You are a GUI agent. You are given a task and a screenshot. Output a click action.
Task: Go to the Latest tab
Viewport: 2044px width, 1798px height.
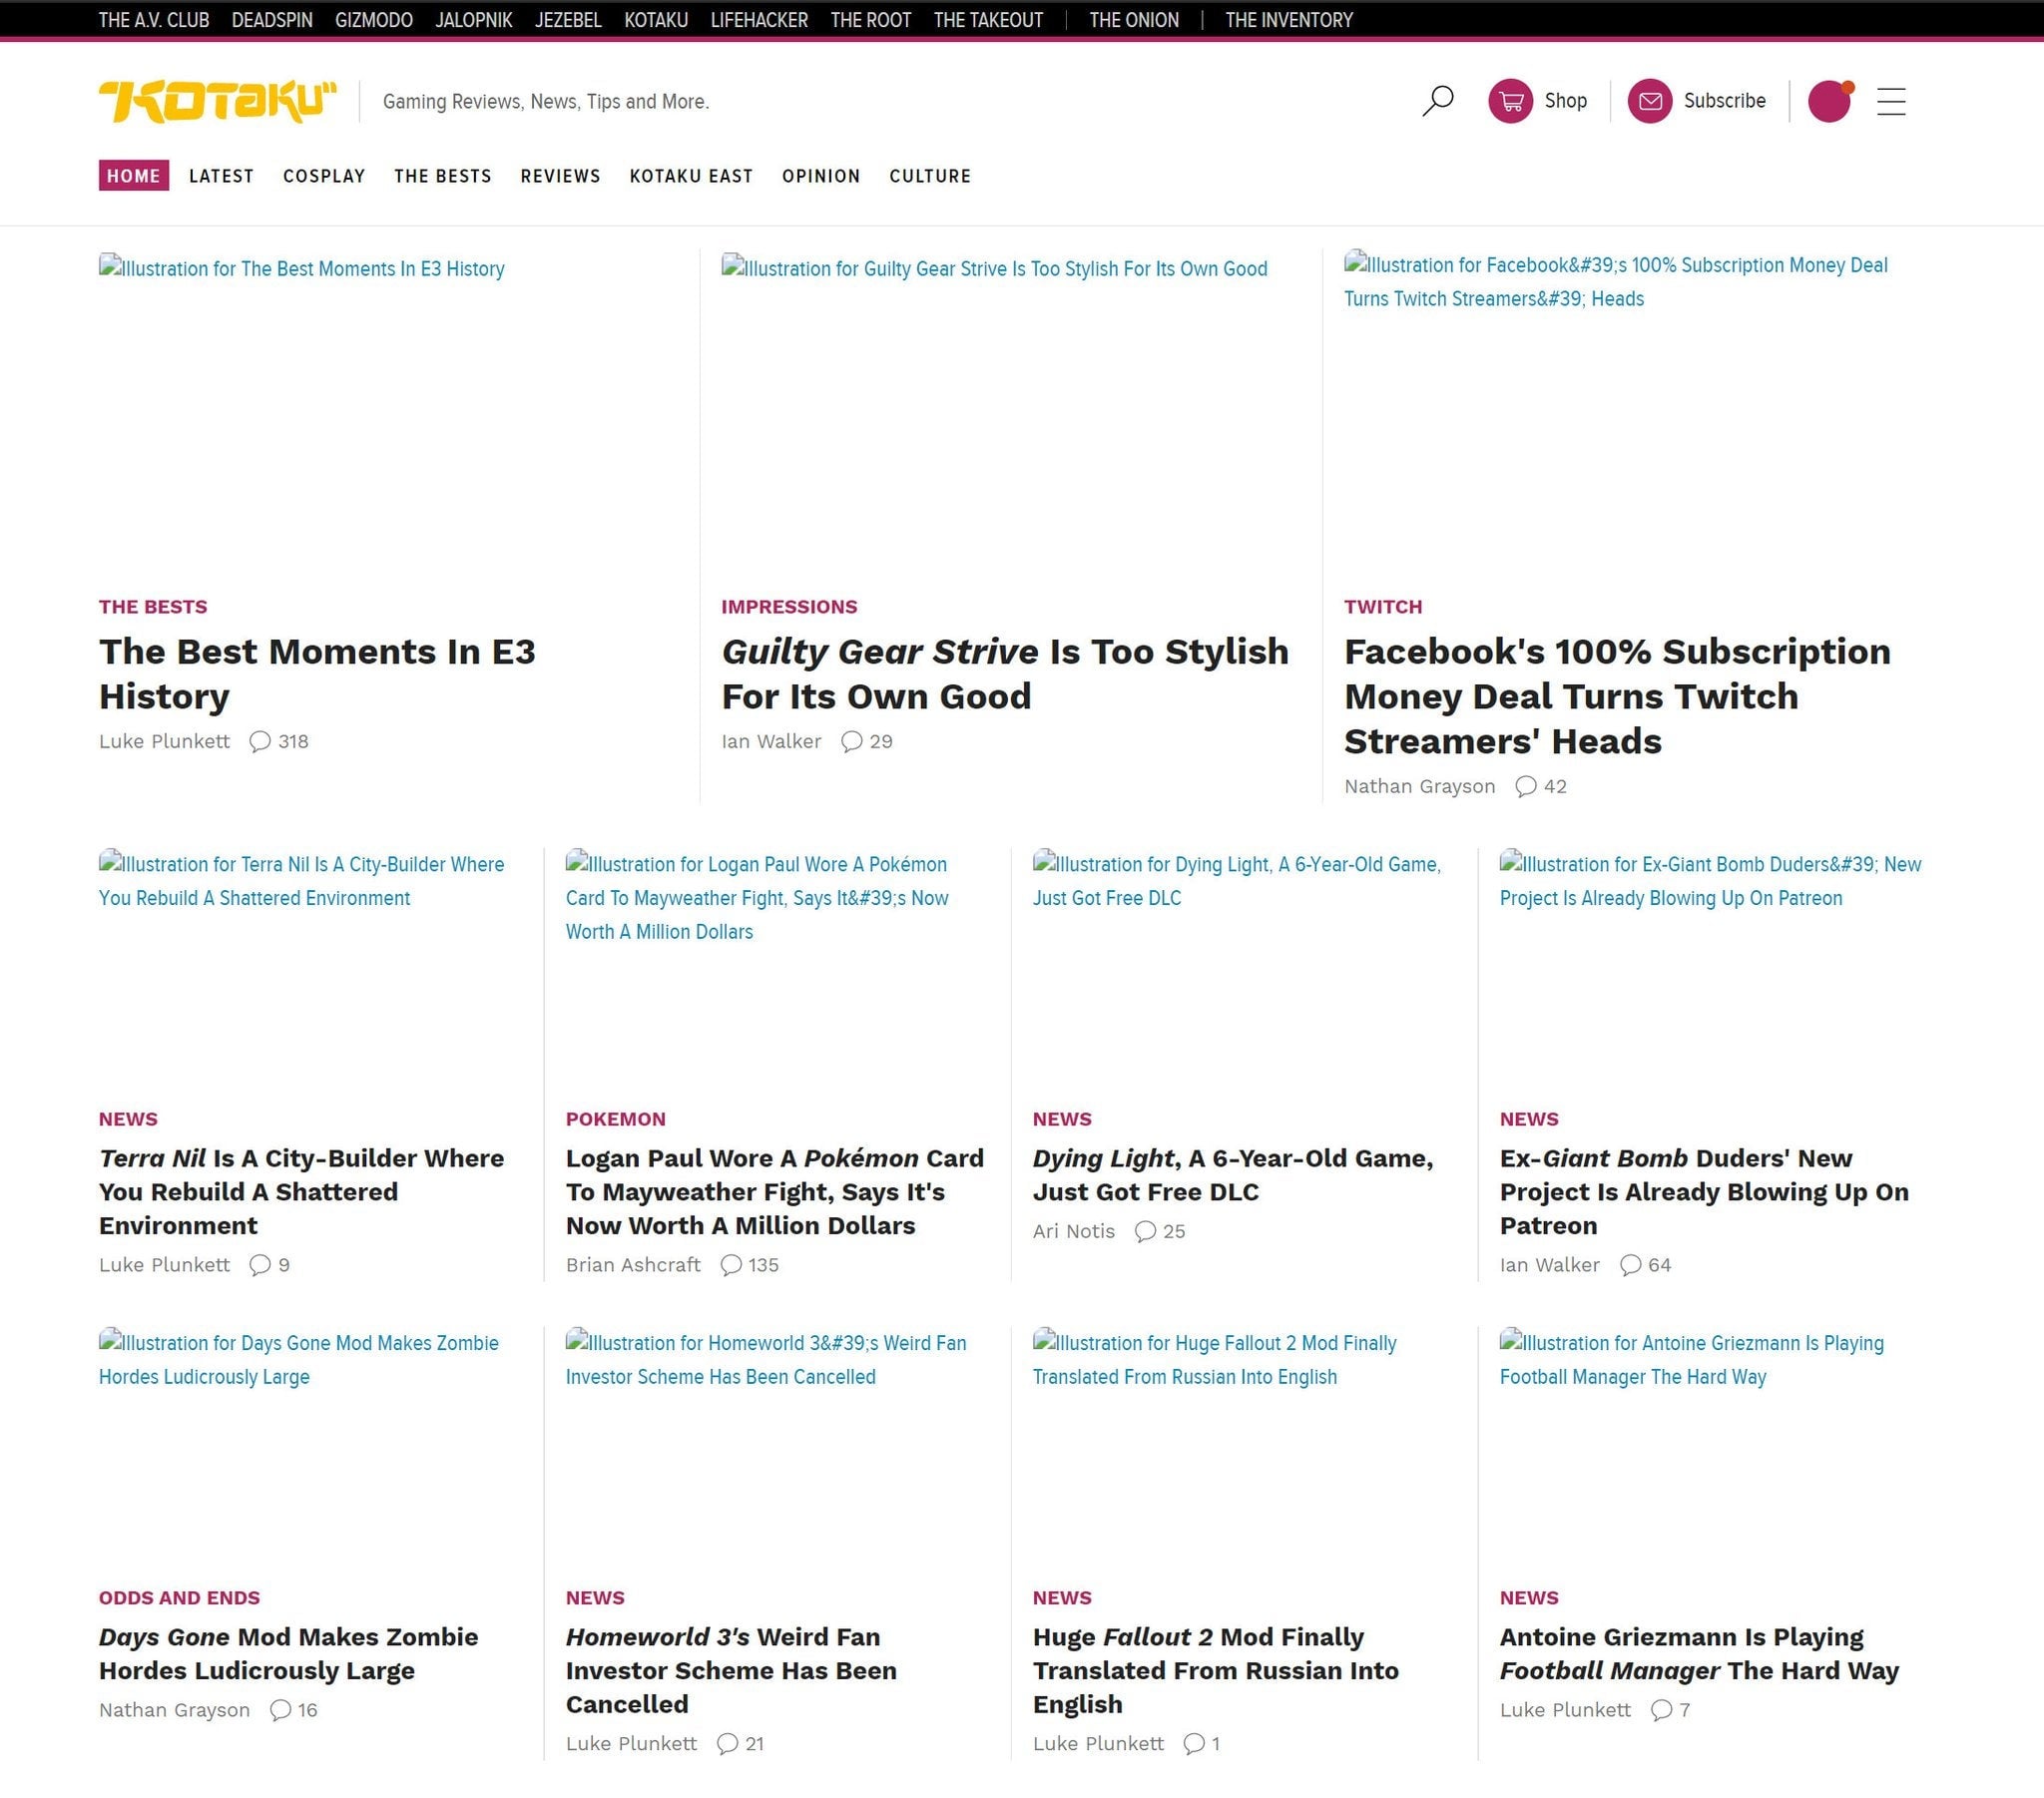(221, 176)
